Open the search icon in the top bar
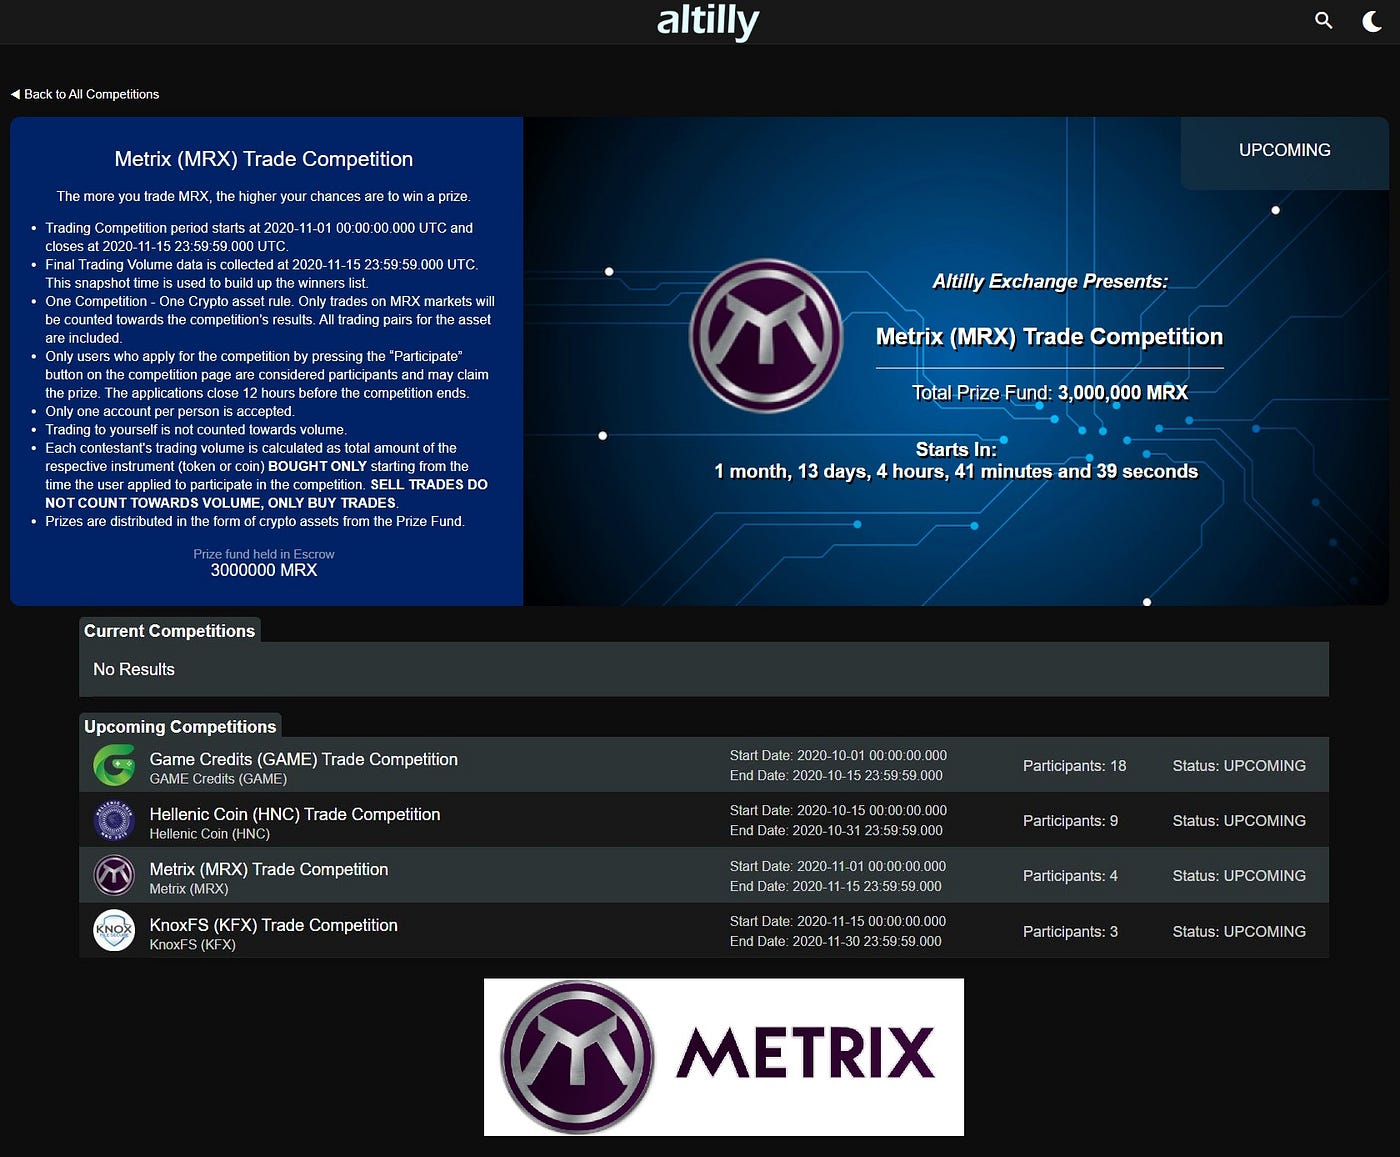 point(1323,20)
